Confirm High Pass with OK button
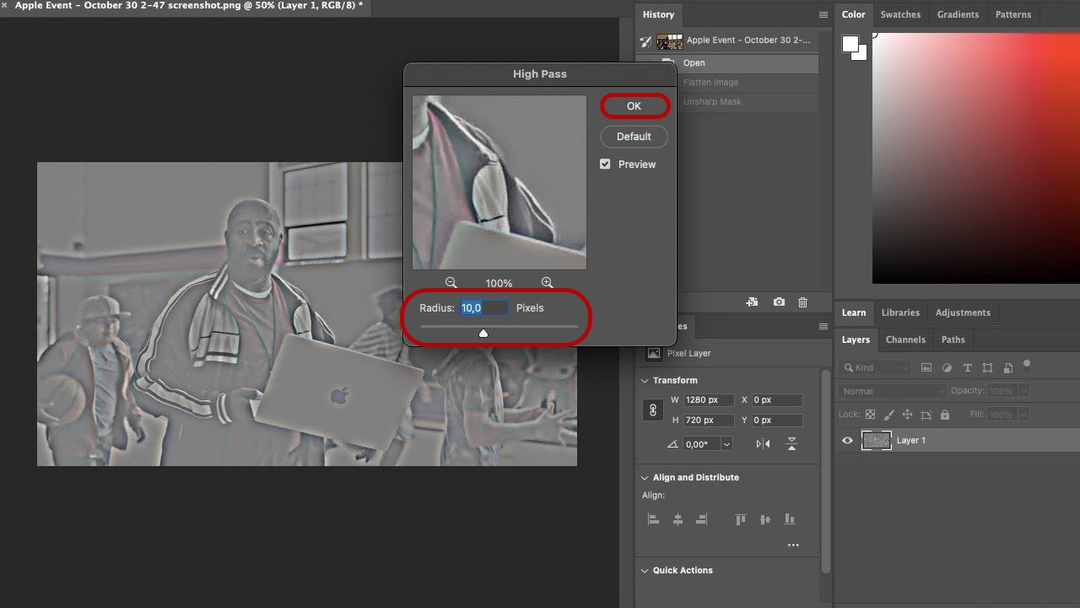 pos(634,106)
